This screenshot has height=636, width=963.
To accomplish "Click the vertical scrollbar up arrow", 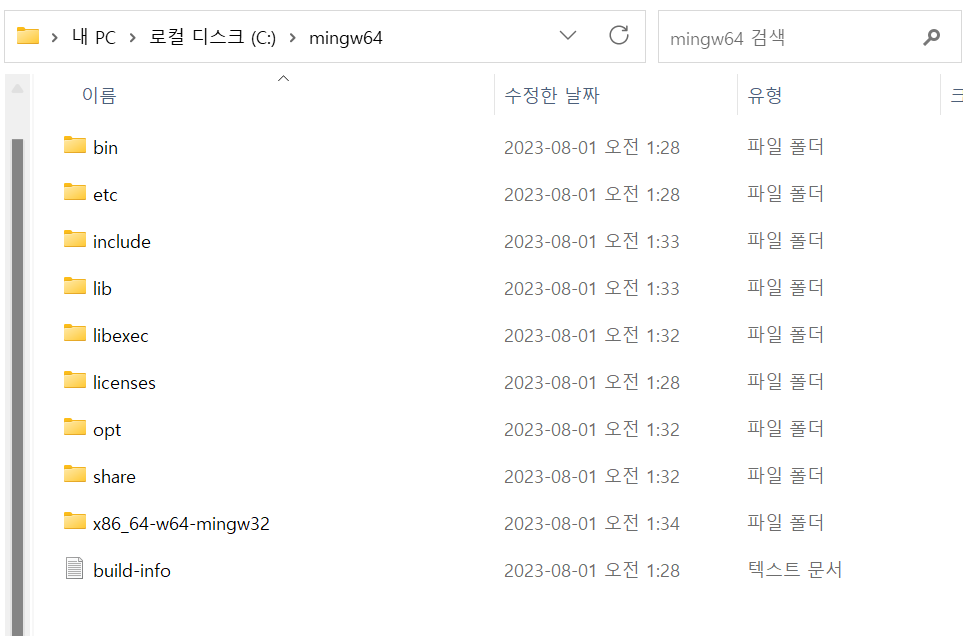I will (x=17, y=89).
